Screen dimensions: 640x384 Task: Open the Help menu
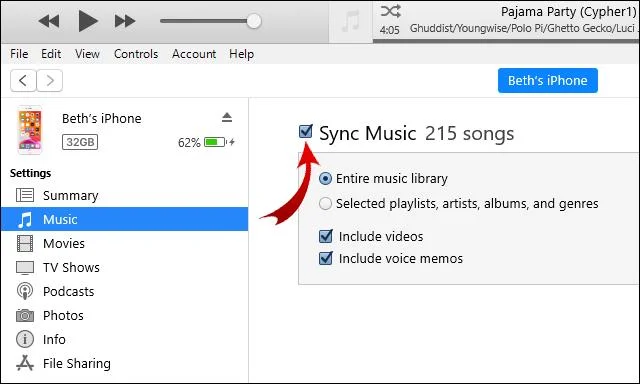[x=241, y=54]
